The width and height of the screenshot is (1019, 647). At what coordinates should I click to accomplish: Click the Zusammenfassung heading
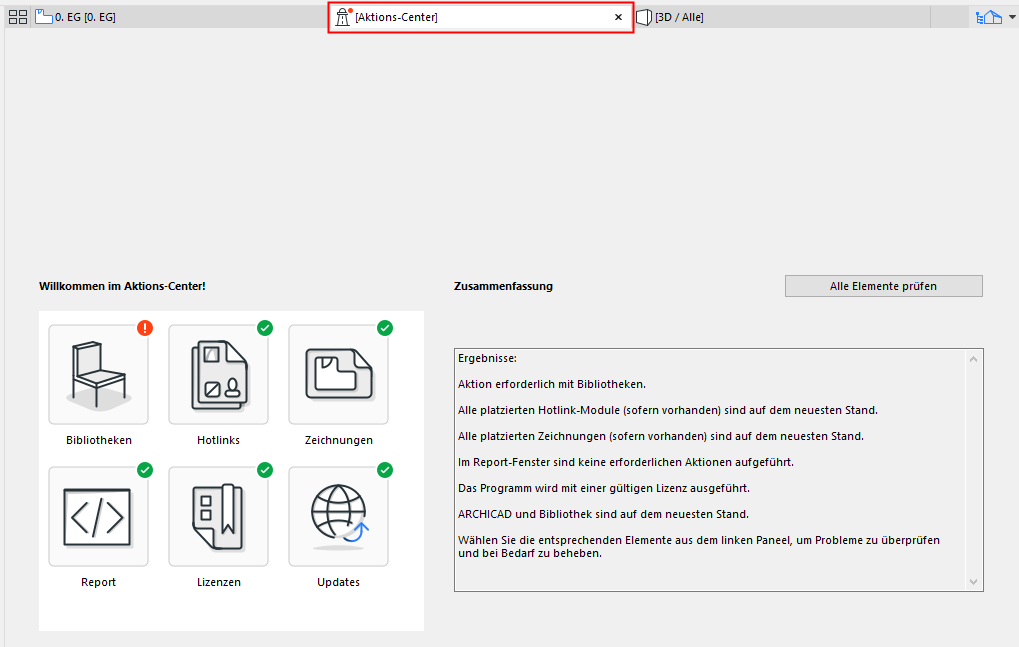(503, 286)
